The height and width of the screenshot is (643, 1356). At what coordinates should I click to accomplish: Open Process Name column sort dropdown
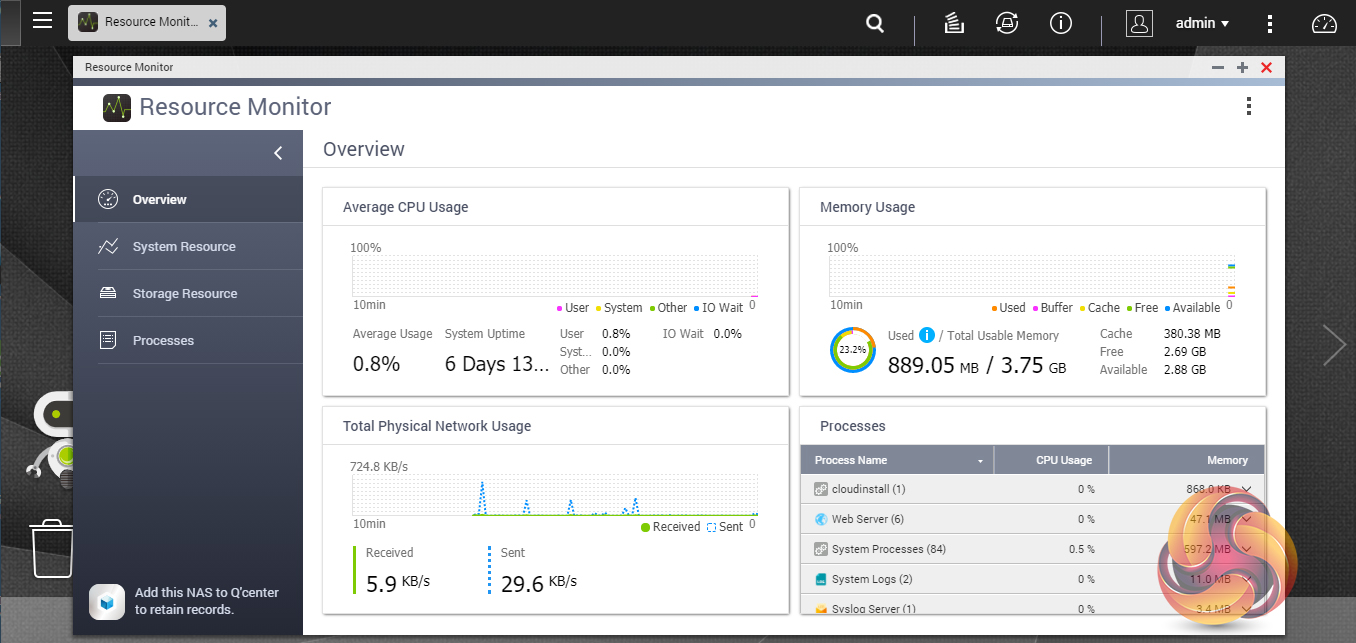pos(980,461)
